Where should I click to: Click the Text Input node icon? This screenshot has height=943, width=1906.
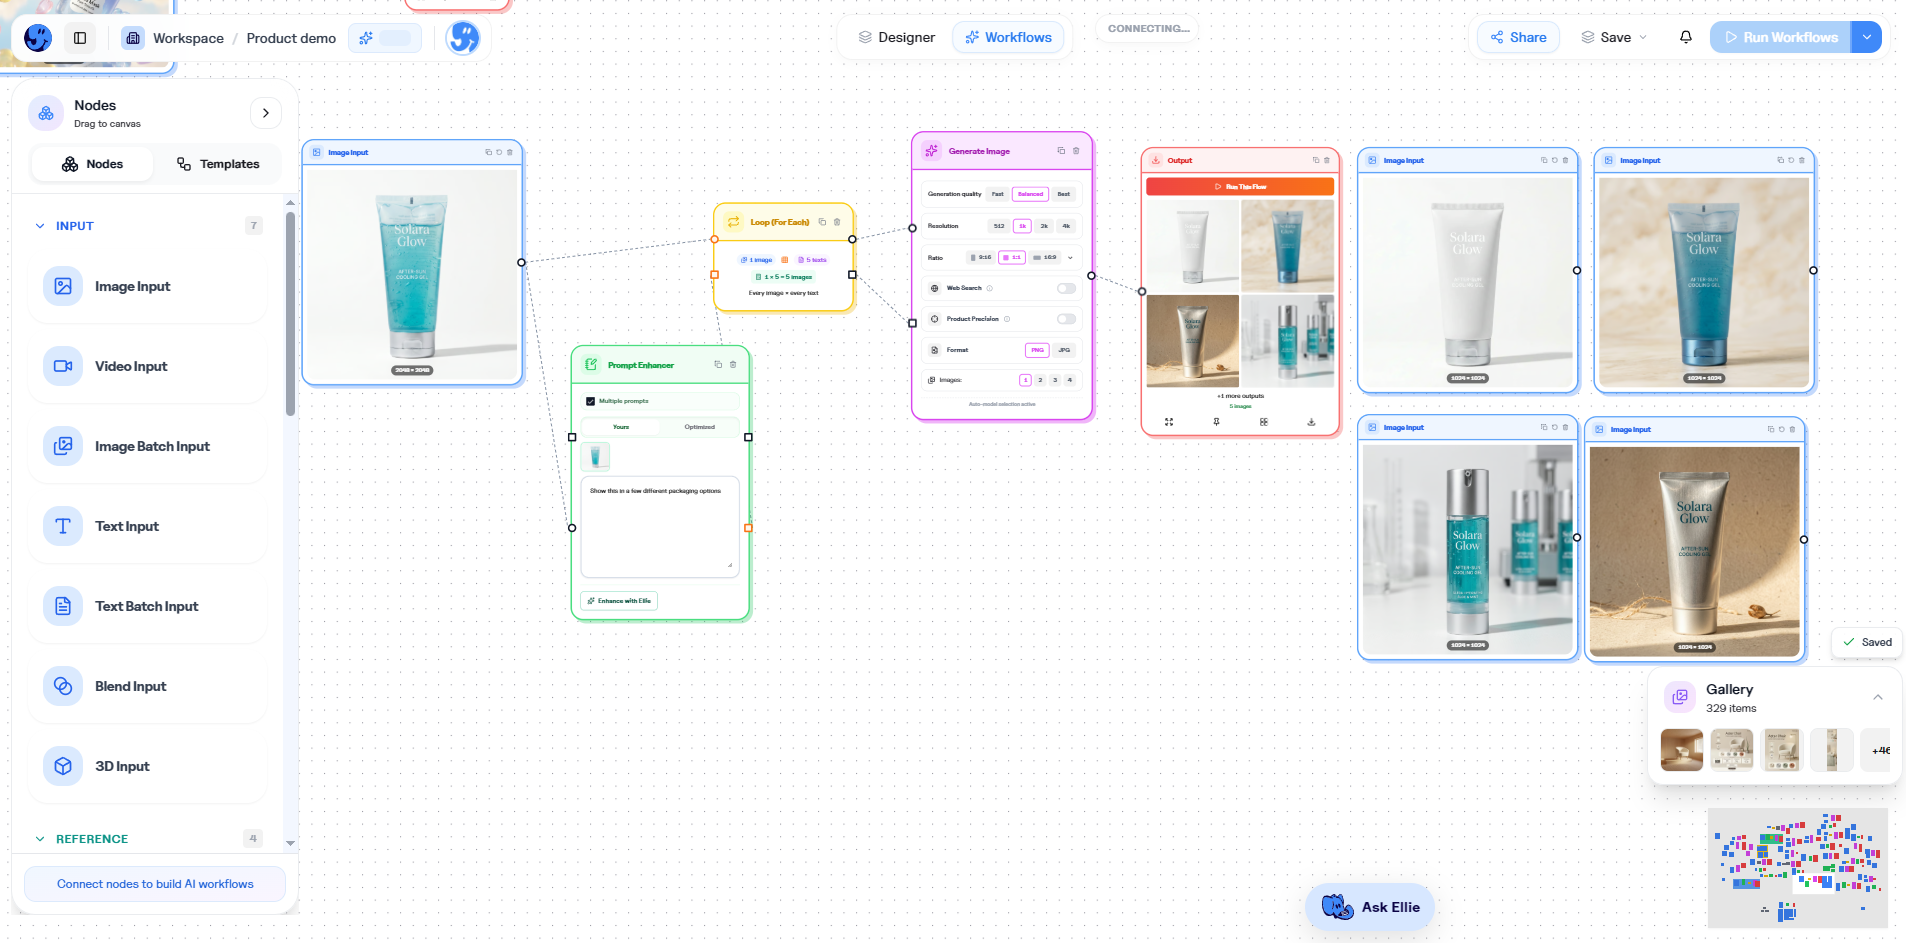click(x=63, y=526)
